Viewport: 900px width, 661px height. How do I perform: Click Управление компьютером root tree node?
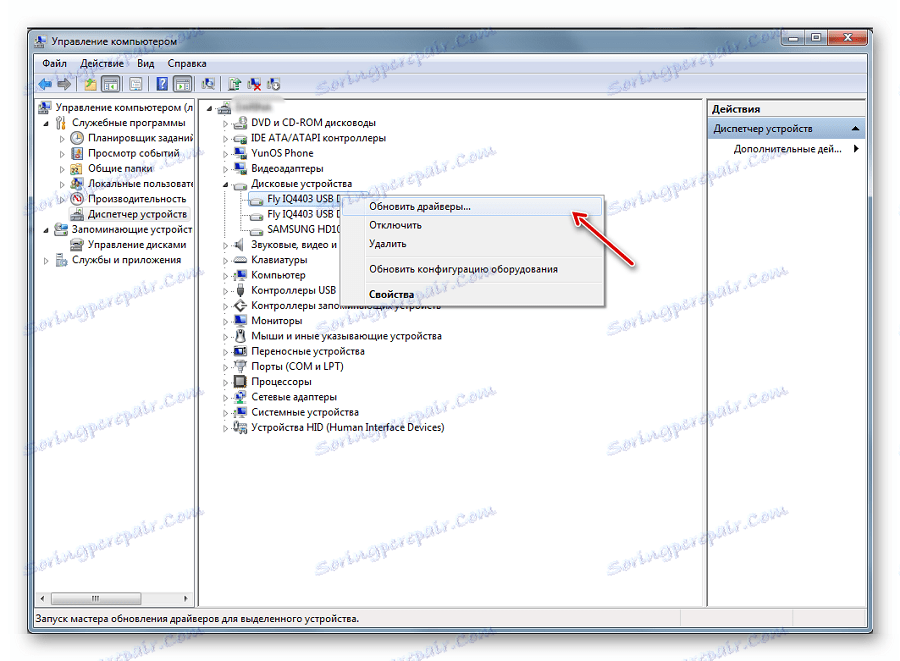(x=124, y=107)
